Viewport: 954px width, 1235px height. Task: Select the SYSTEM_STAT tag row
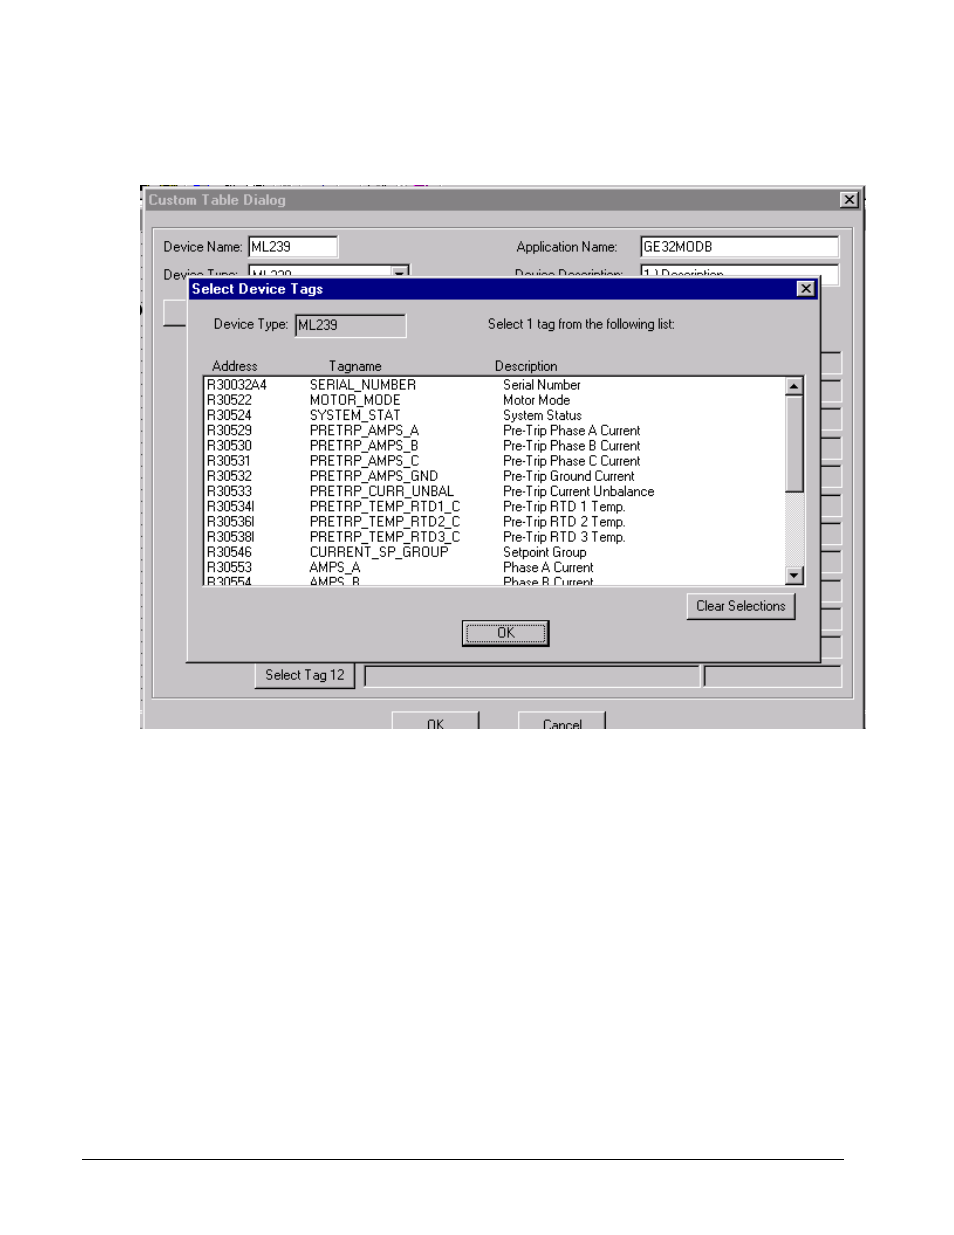[494, 415]
